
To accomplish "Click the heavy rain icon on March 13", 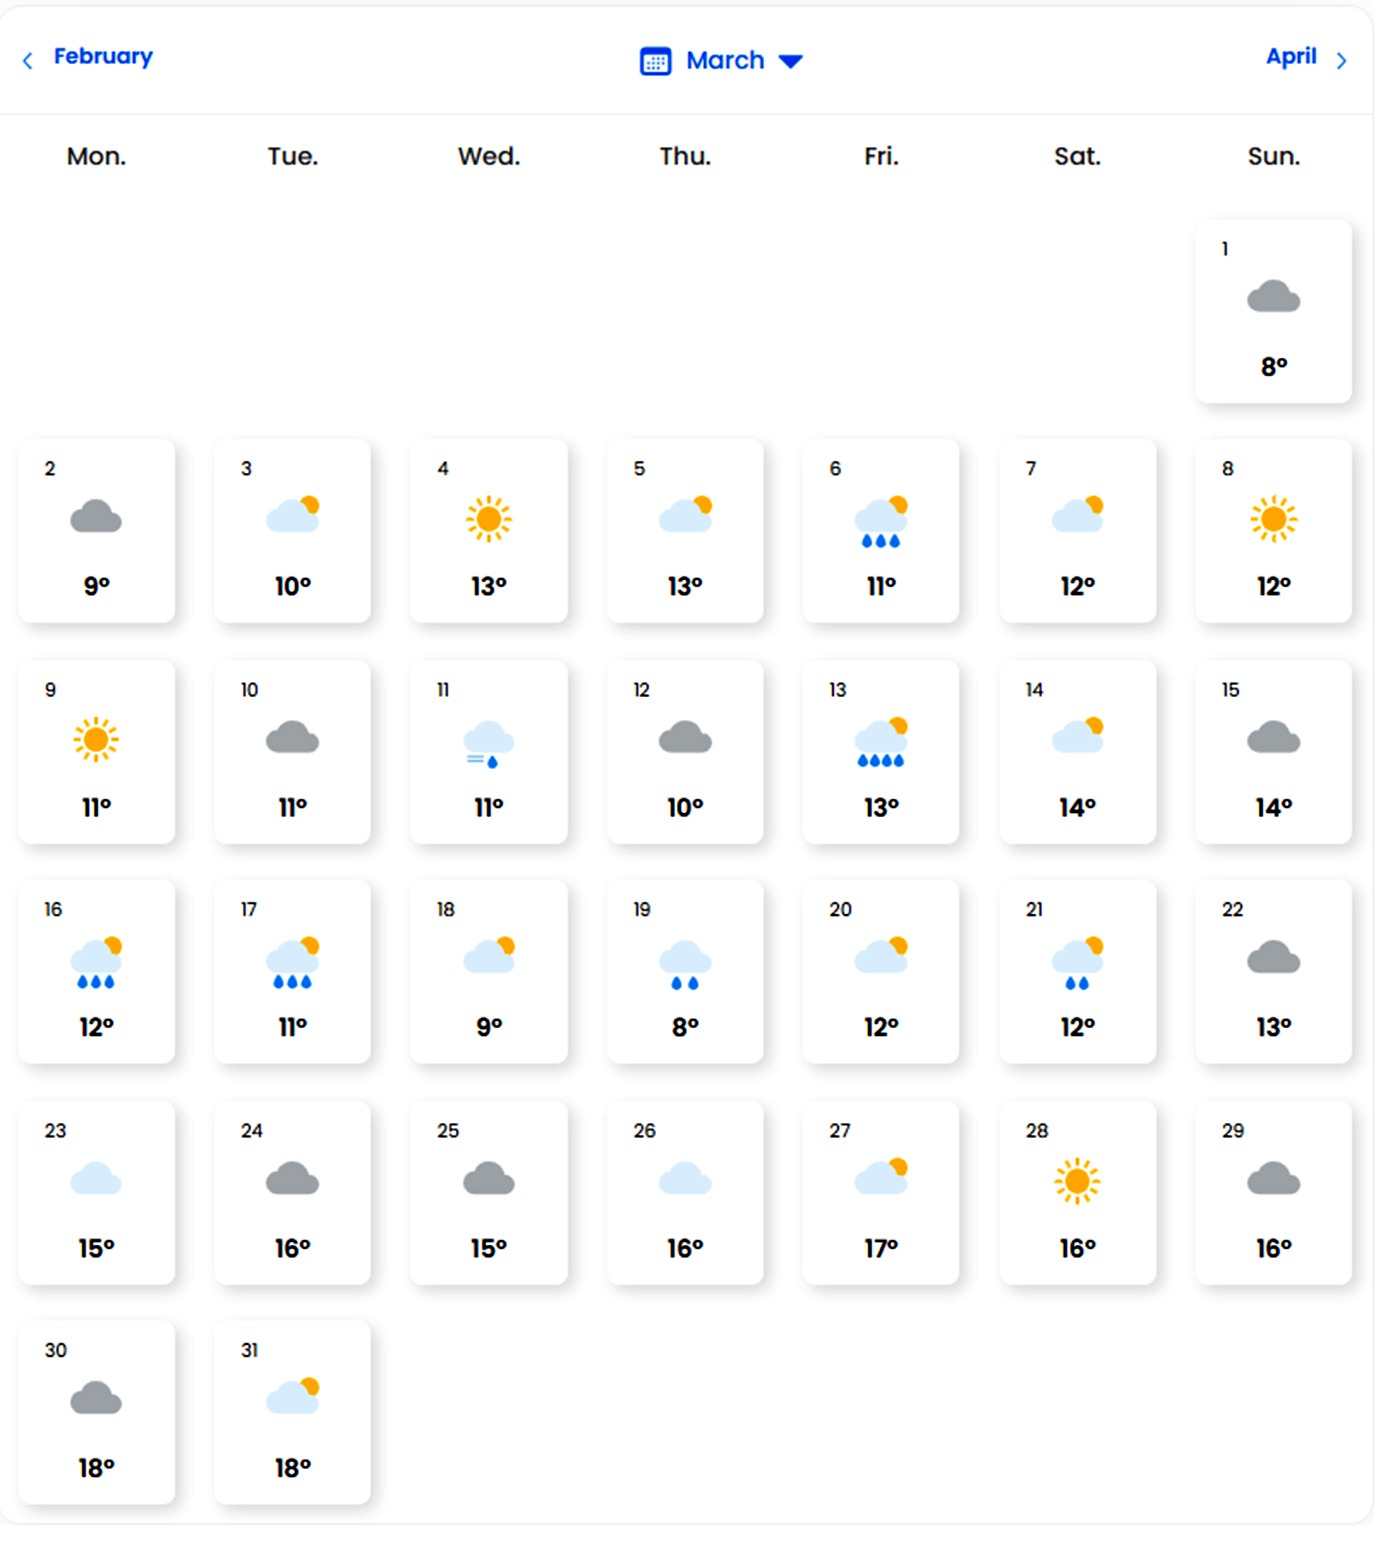I will (x=881, y=743).
